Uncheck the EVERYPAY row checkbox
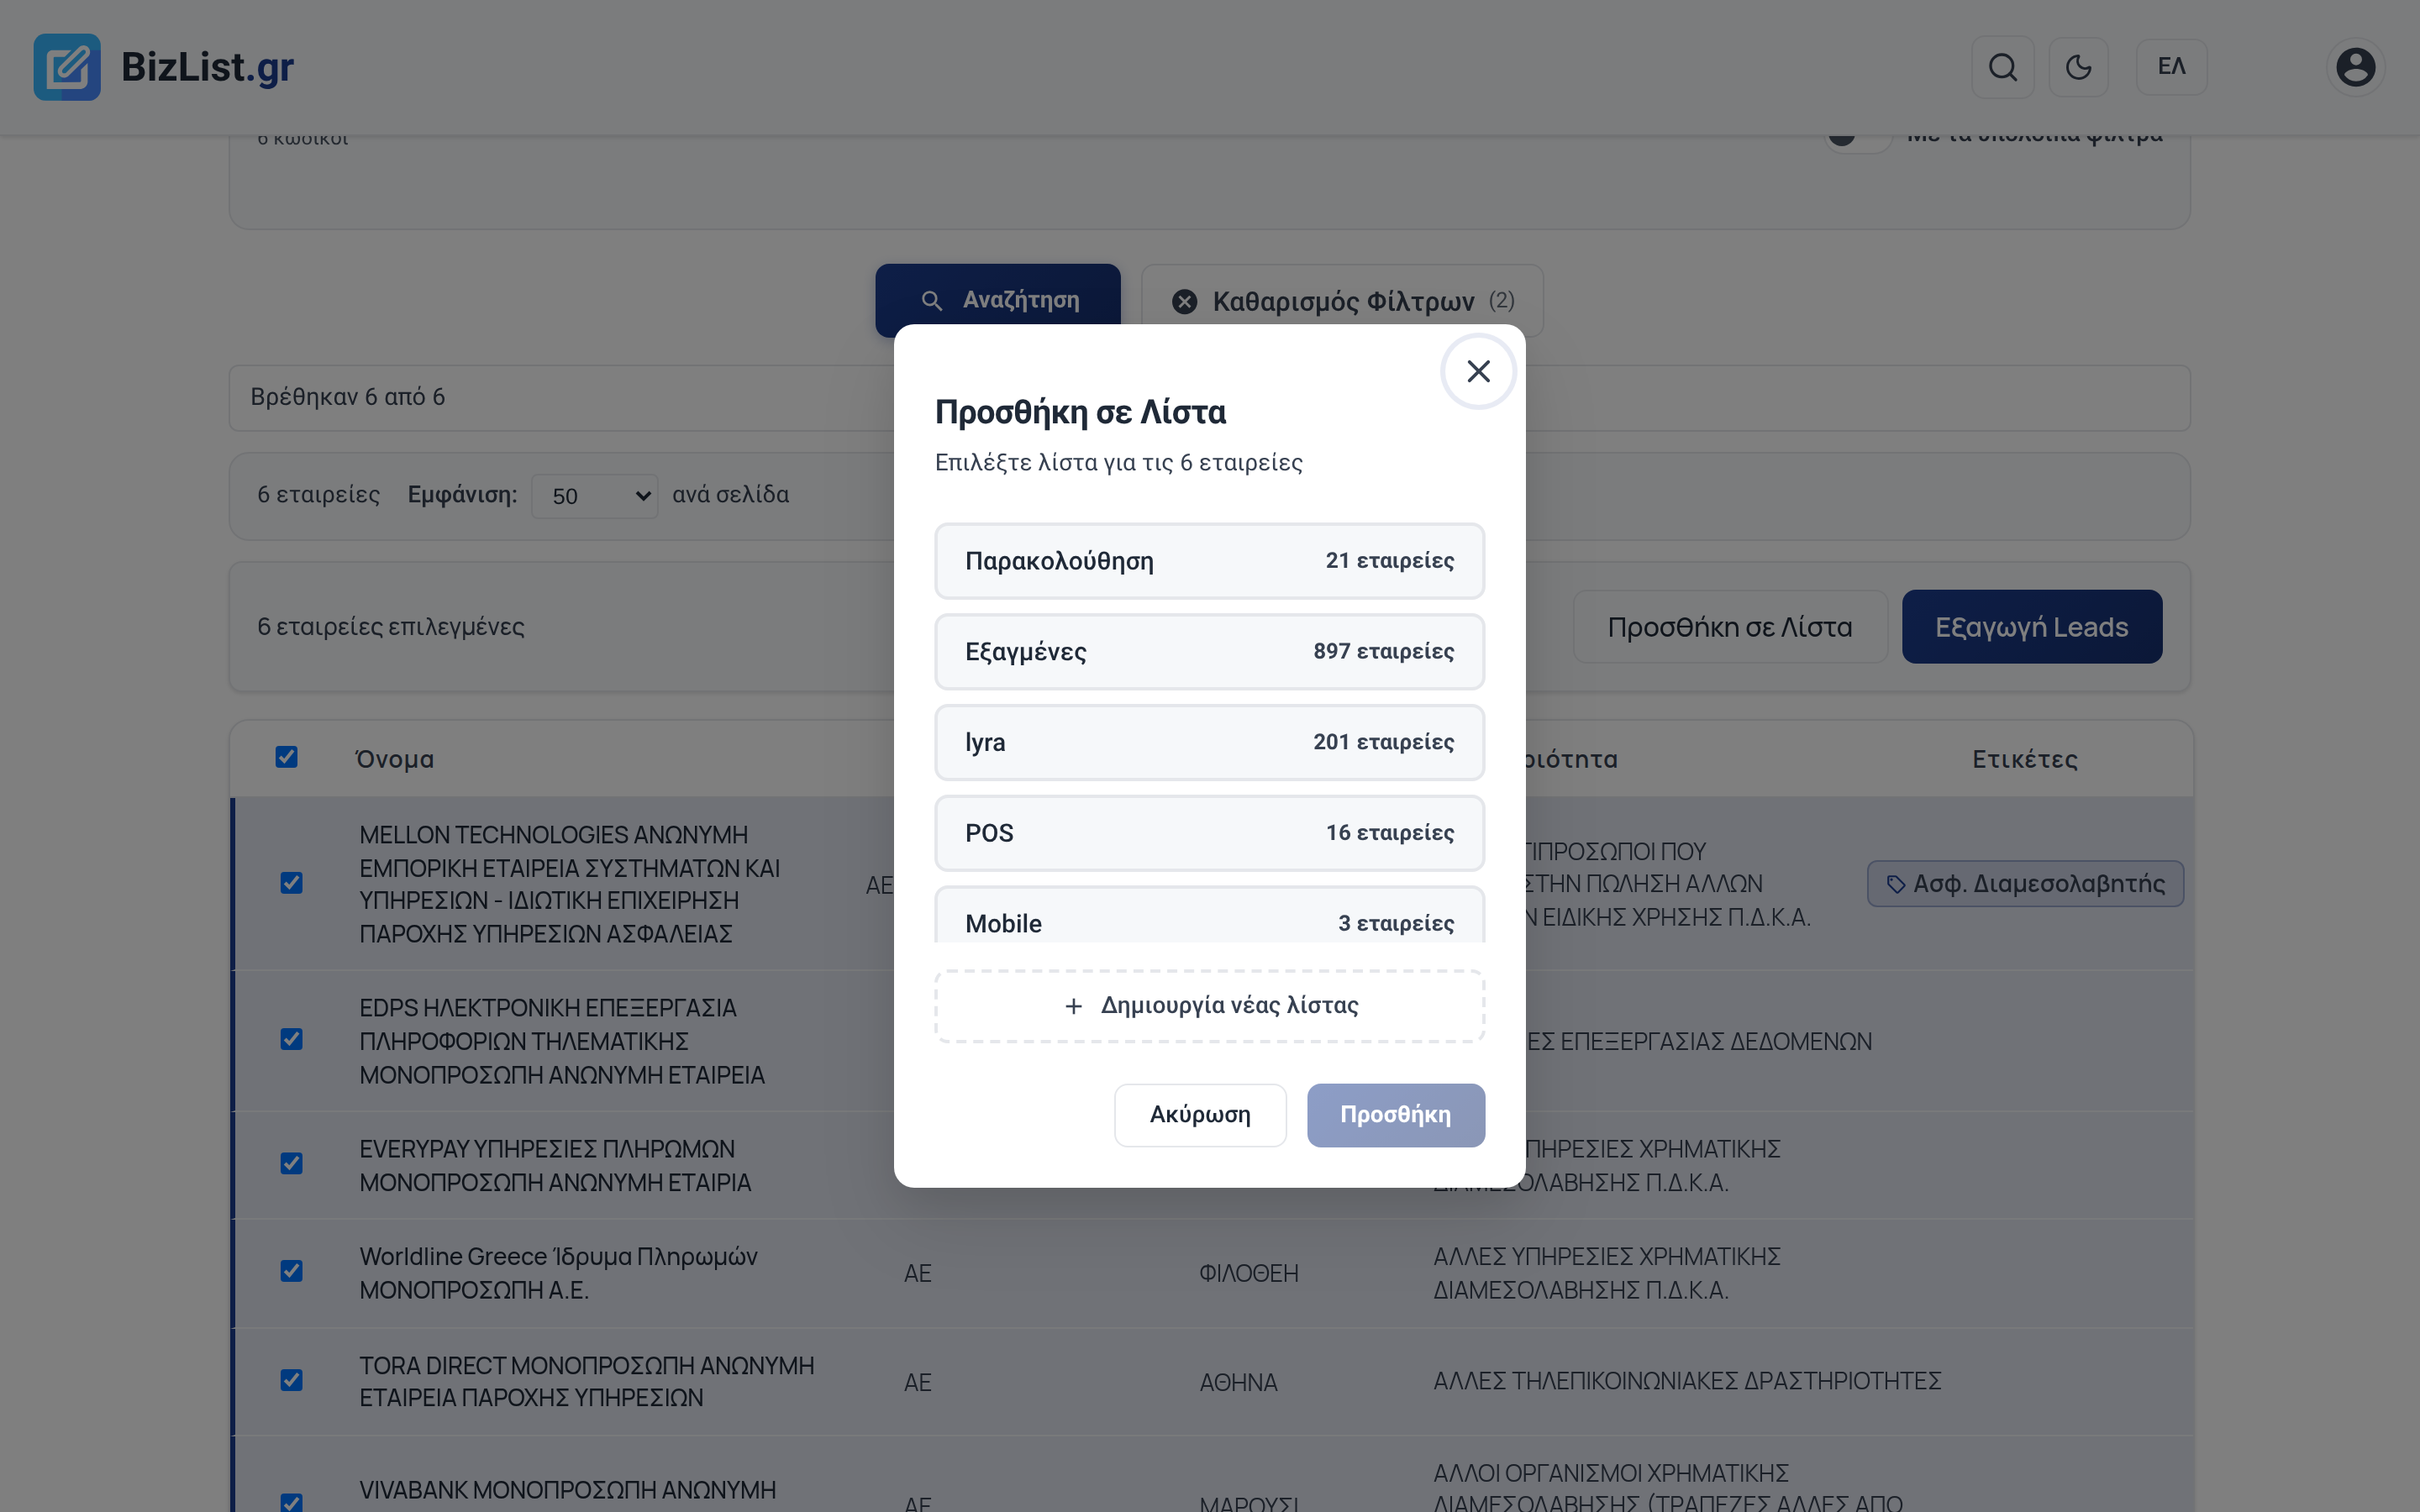 click(292, 1164)
